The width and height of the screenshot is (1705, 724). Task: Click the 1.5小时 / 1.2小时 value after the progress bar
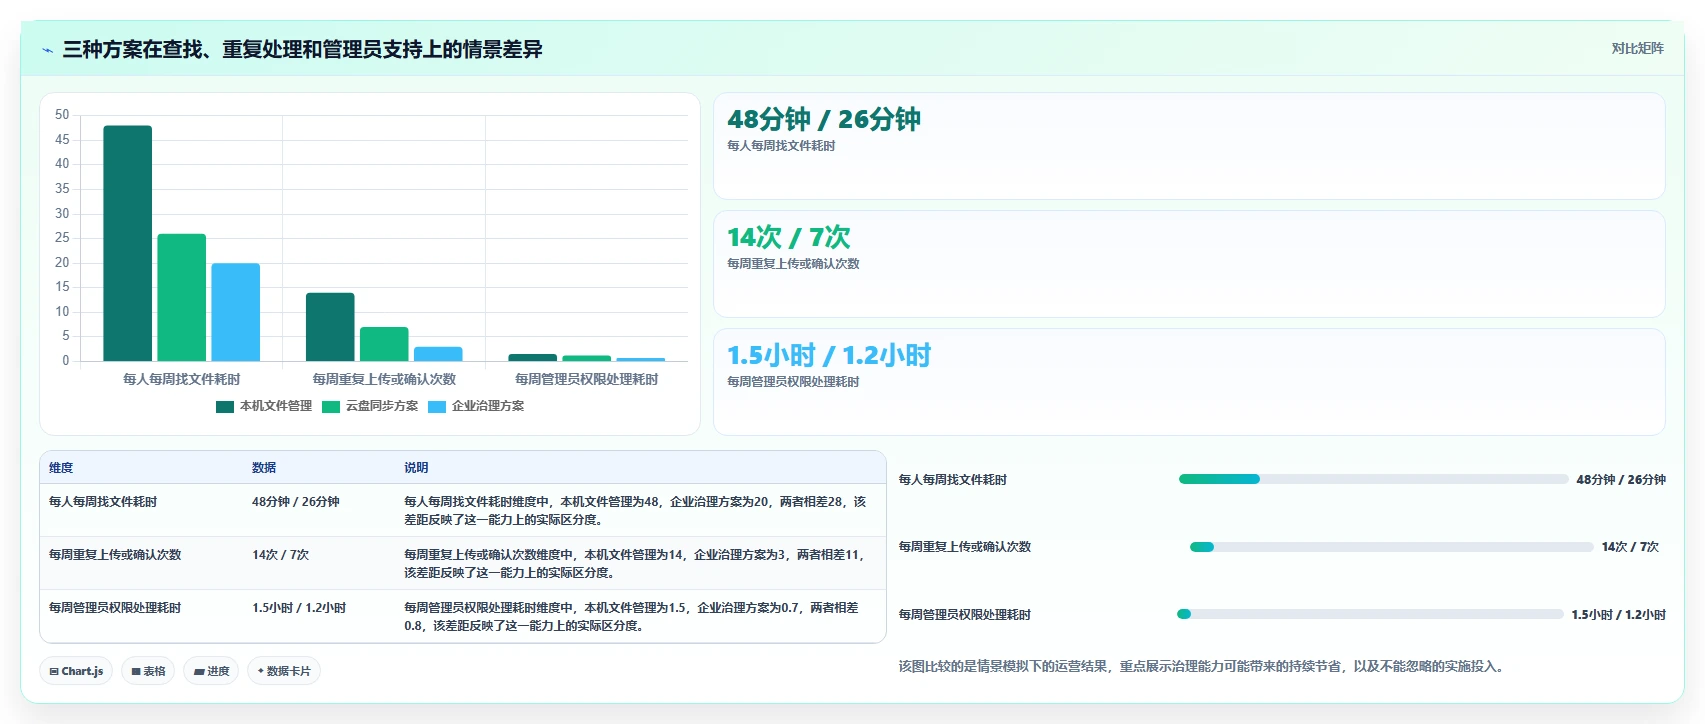(x=1618, y=615)
